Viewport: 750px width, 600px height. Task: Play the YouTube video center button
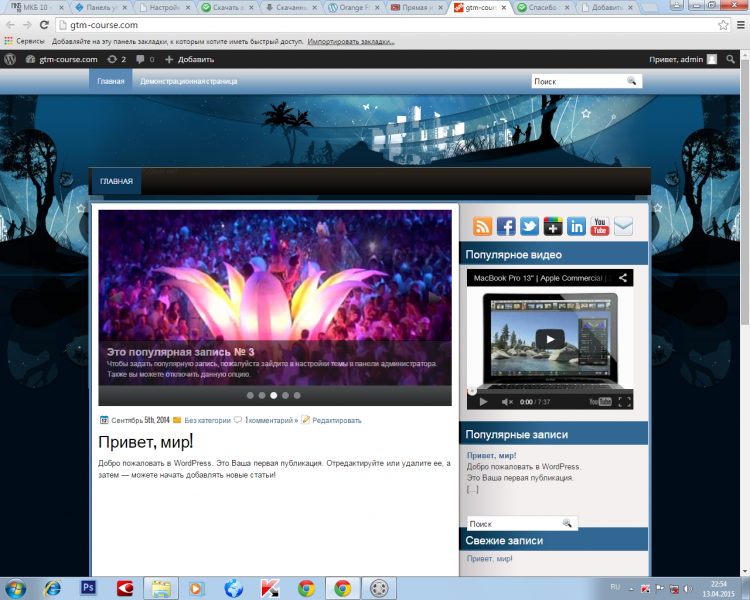click(x=550, y=339)
